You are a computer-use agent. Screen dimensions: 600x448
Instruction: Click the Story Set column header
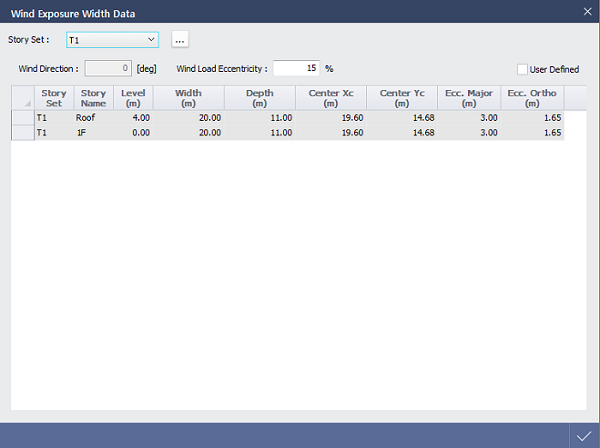(x=53, y=98)
